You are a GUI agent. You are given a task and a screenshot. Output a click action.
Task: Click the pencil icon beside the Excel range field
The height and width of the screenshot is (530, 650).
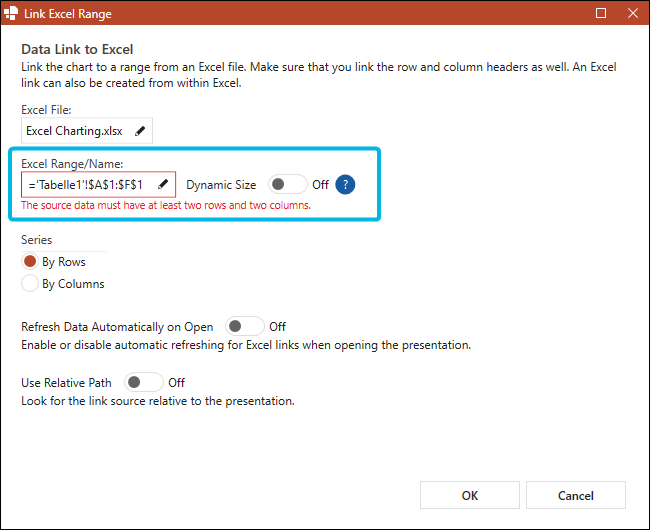163,184
